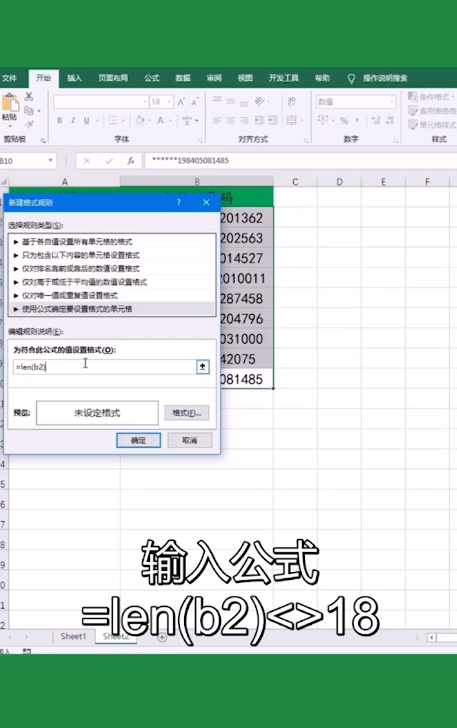Open the 数字 group dialog launcher
Image resolution: width=457 pixels, height=728 pixels.
point(396,140)
